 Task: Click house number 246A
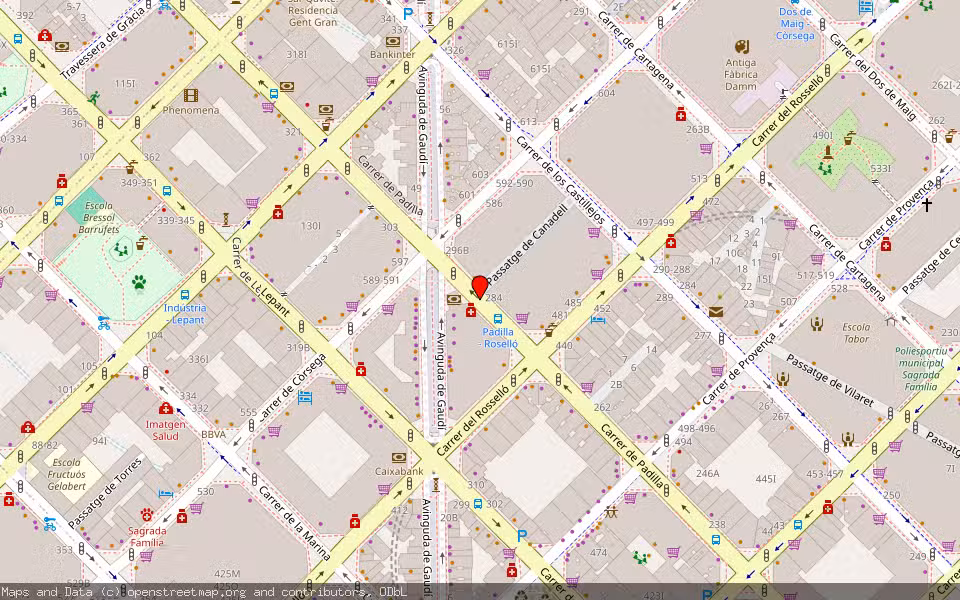point(707,473)
